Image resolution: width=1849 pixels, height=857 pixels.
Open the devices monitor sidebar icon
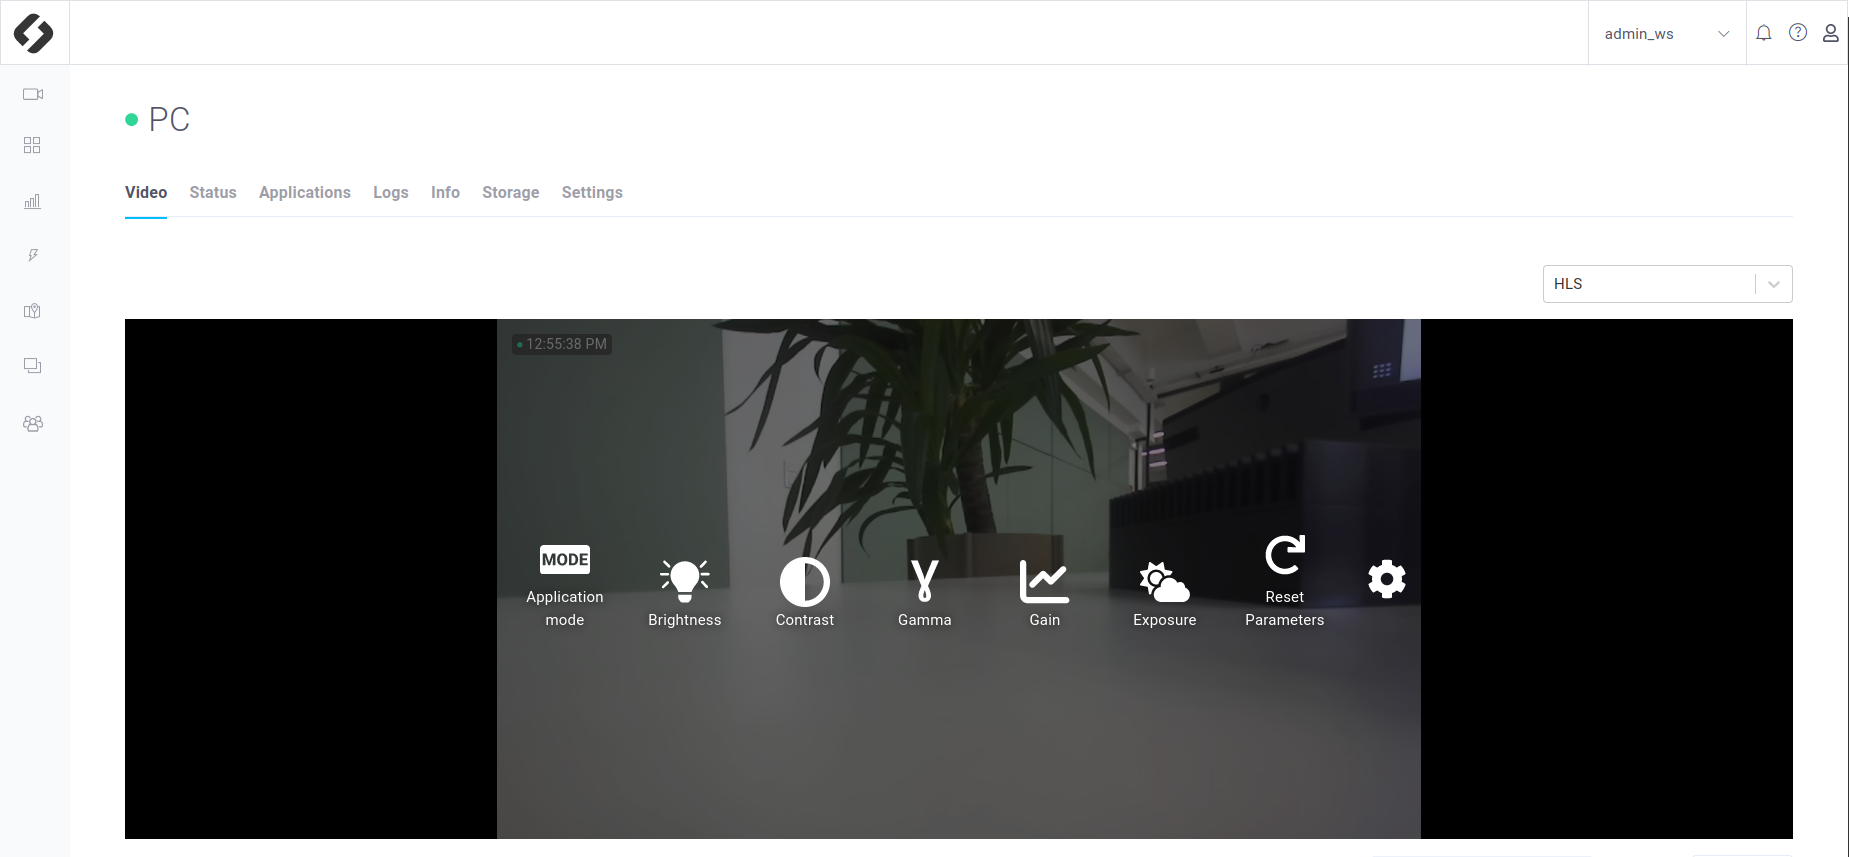32,366
